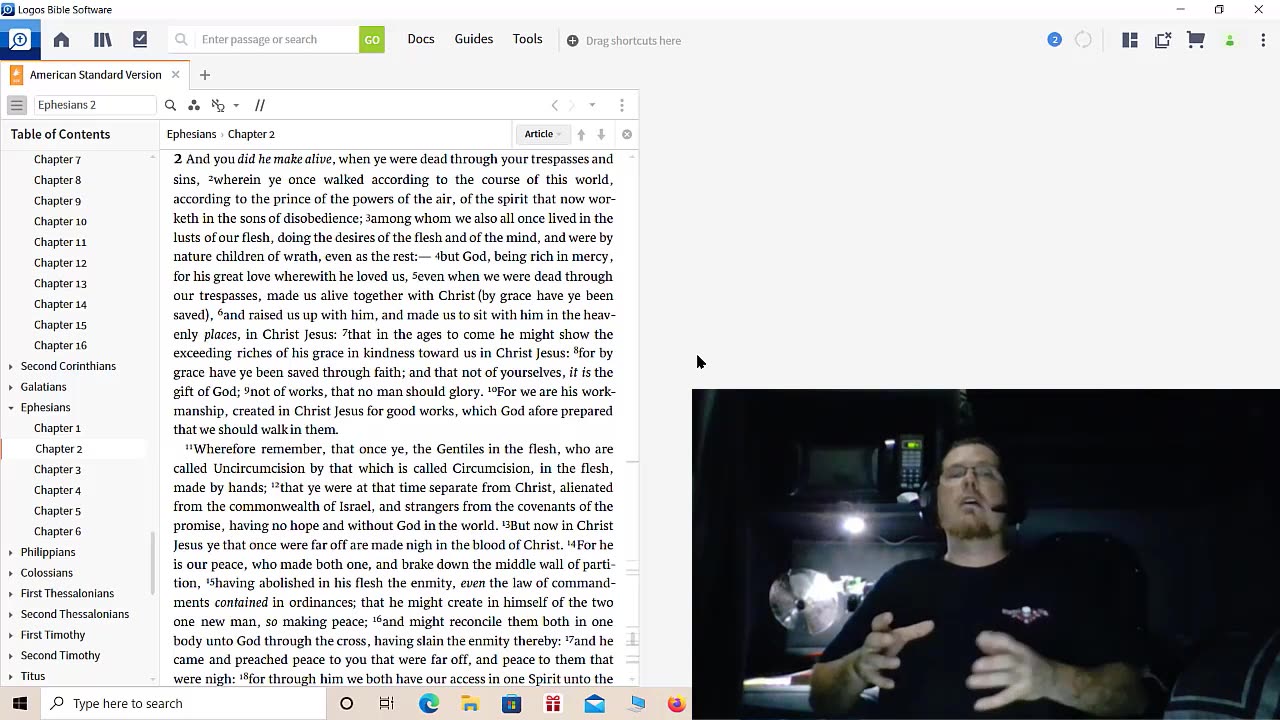Open the Mail app on the taskbar
Screen dimensions: 1280x720
pyautogui.click(x=594, y=703)
